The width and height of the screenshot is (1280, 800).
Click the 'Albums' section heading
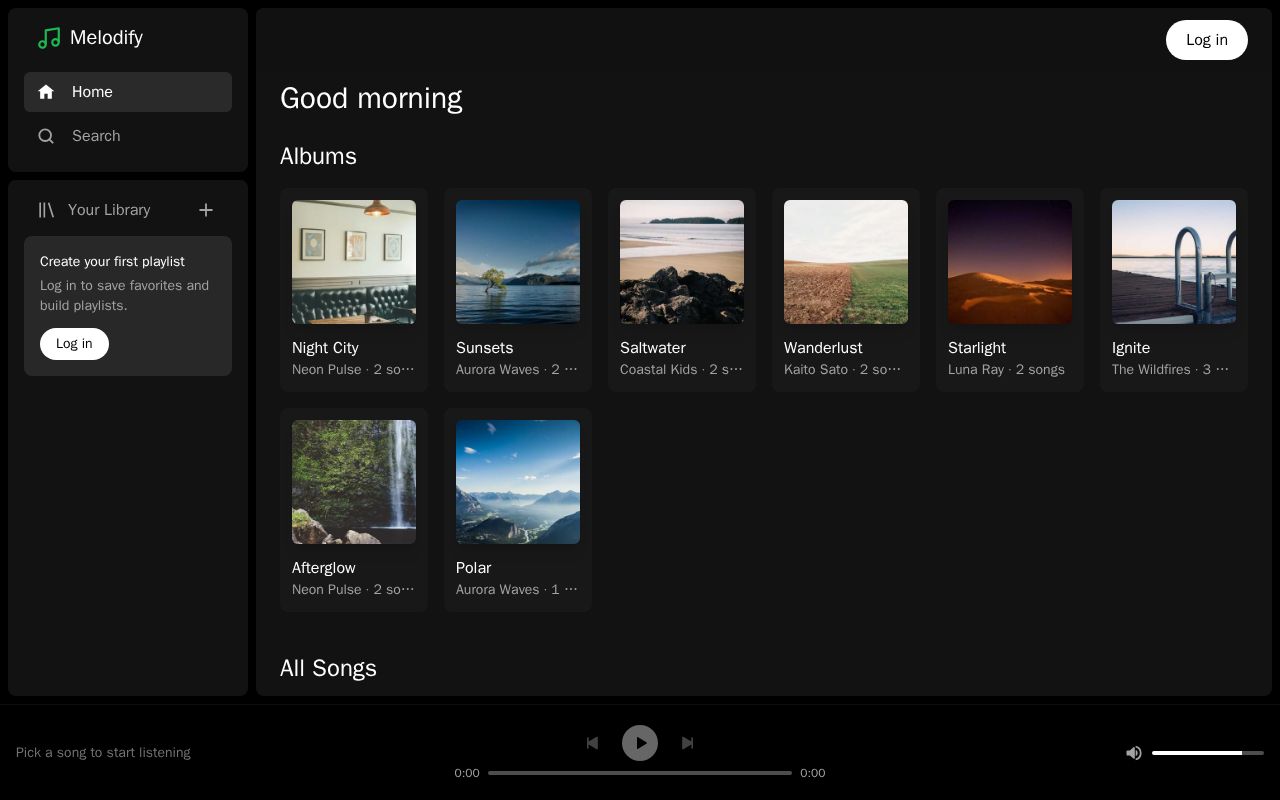click(x=318, y=157)
